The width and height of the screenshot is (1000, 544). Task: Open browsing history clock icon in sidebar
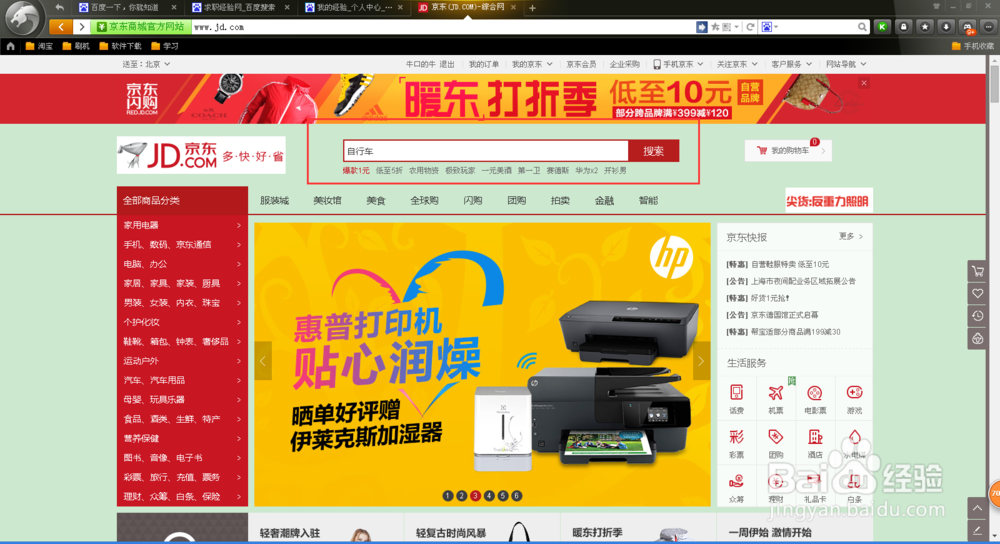coord(978,316)
